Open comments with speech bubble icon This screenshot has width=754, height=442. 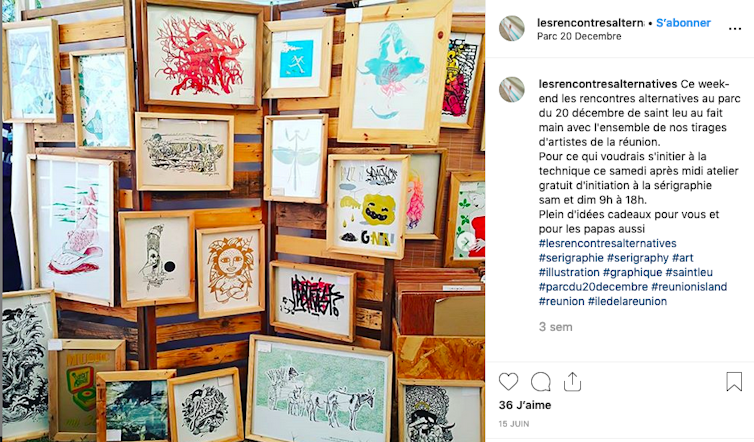point(540,382)
